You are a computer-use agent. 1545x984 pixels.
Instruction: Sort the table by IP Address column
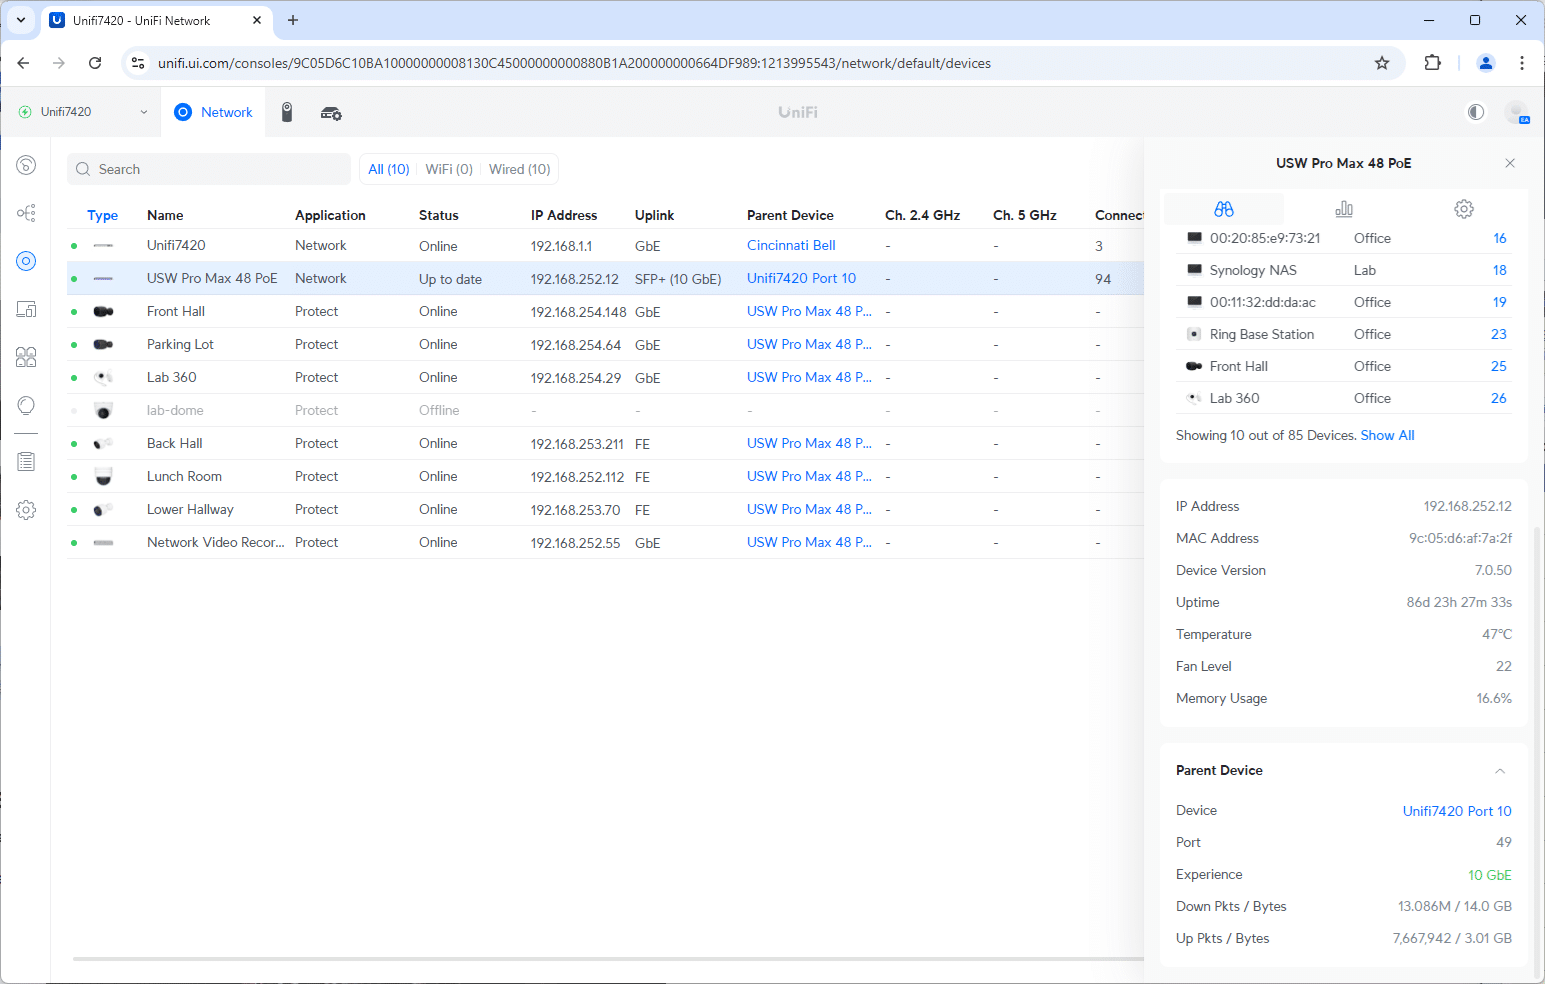pos(564,215)
